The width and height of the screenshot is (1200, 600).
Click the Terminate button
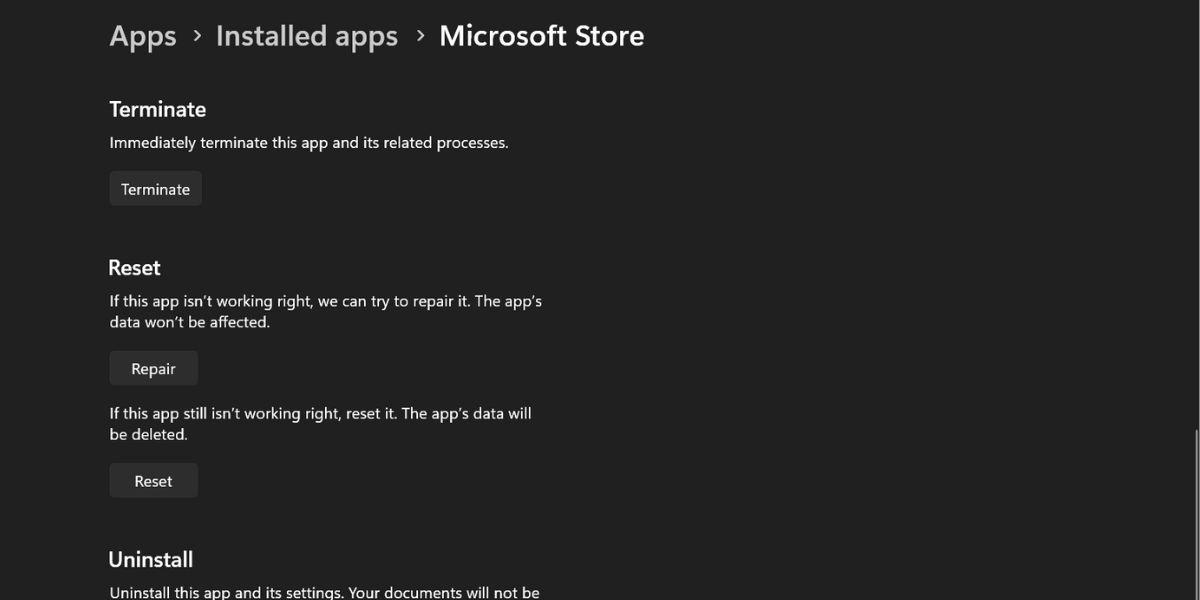click(155, 189)
